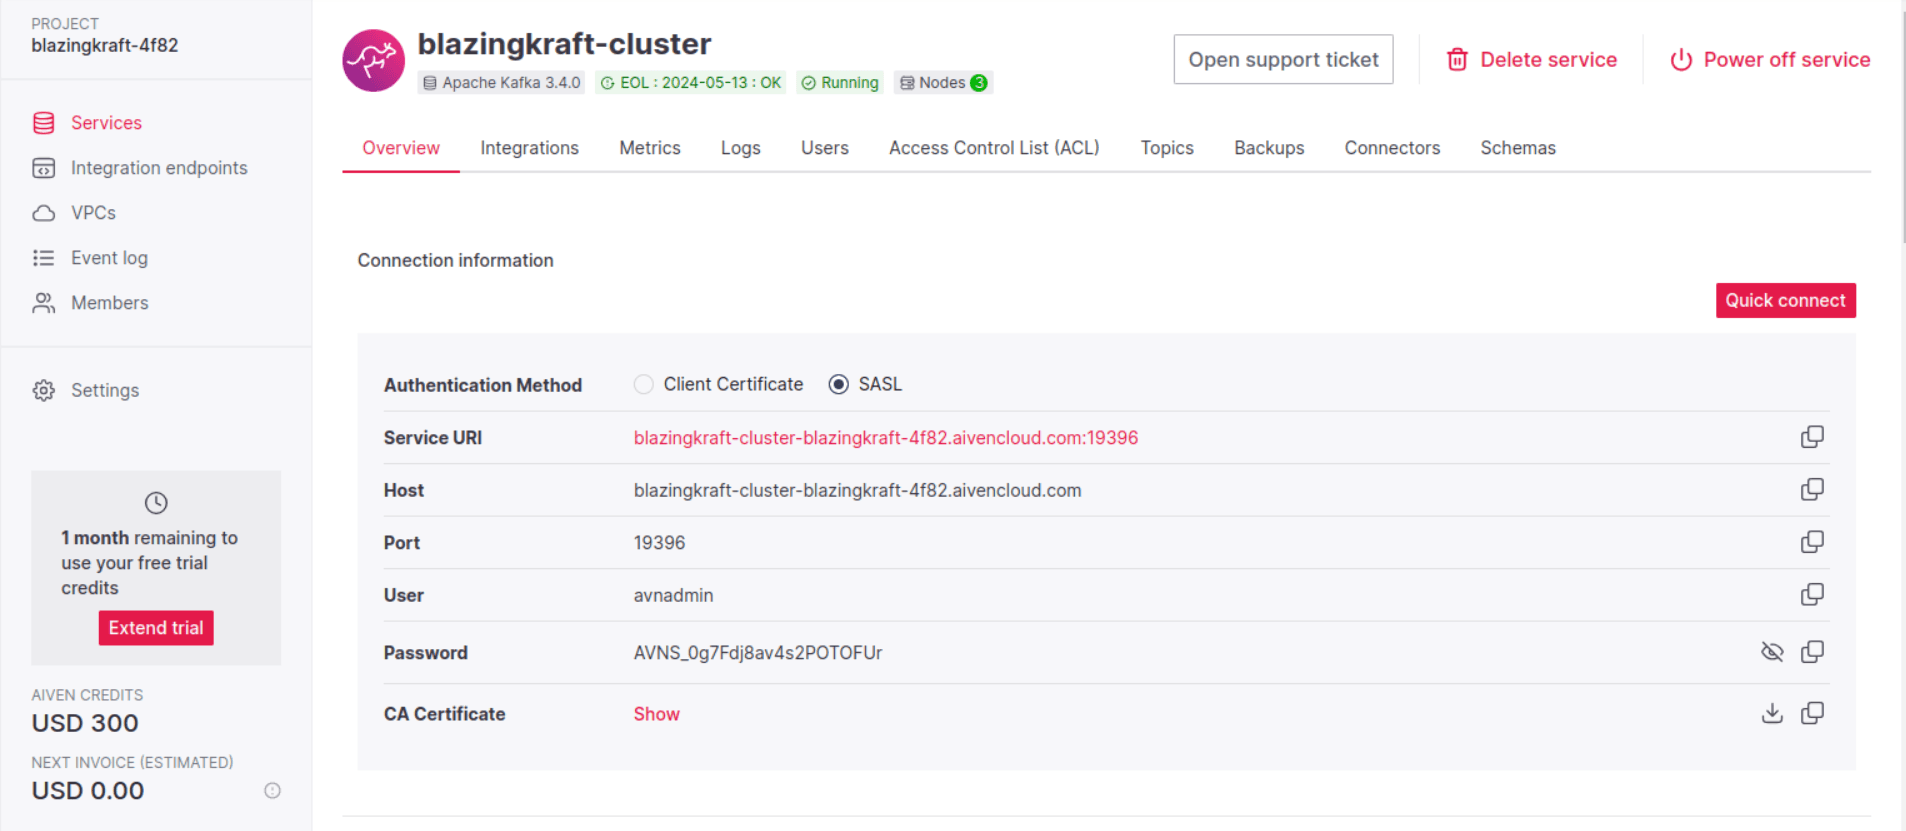1906x831 pixels.
Task: Copy the CA Certificate
Action: (x=1812, y=713)
